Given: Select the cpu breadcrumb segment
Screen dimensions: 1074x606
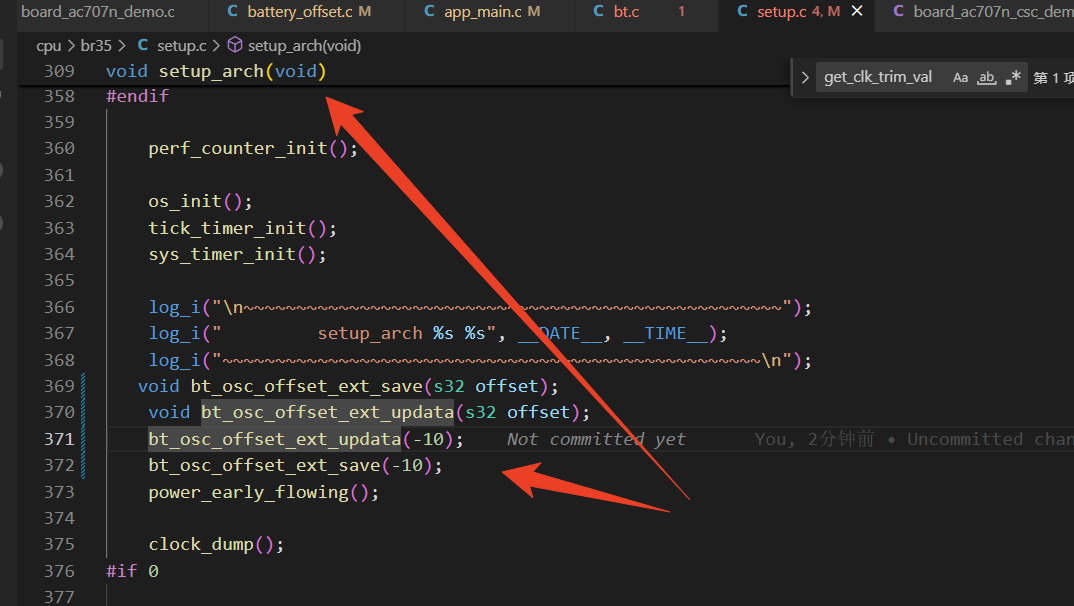Looking at the screenshot, I should coord(49,46).
